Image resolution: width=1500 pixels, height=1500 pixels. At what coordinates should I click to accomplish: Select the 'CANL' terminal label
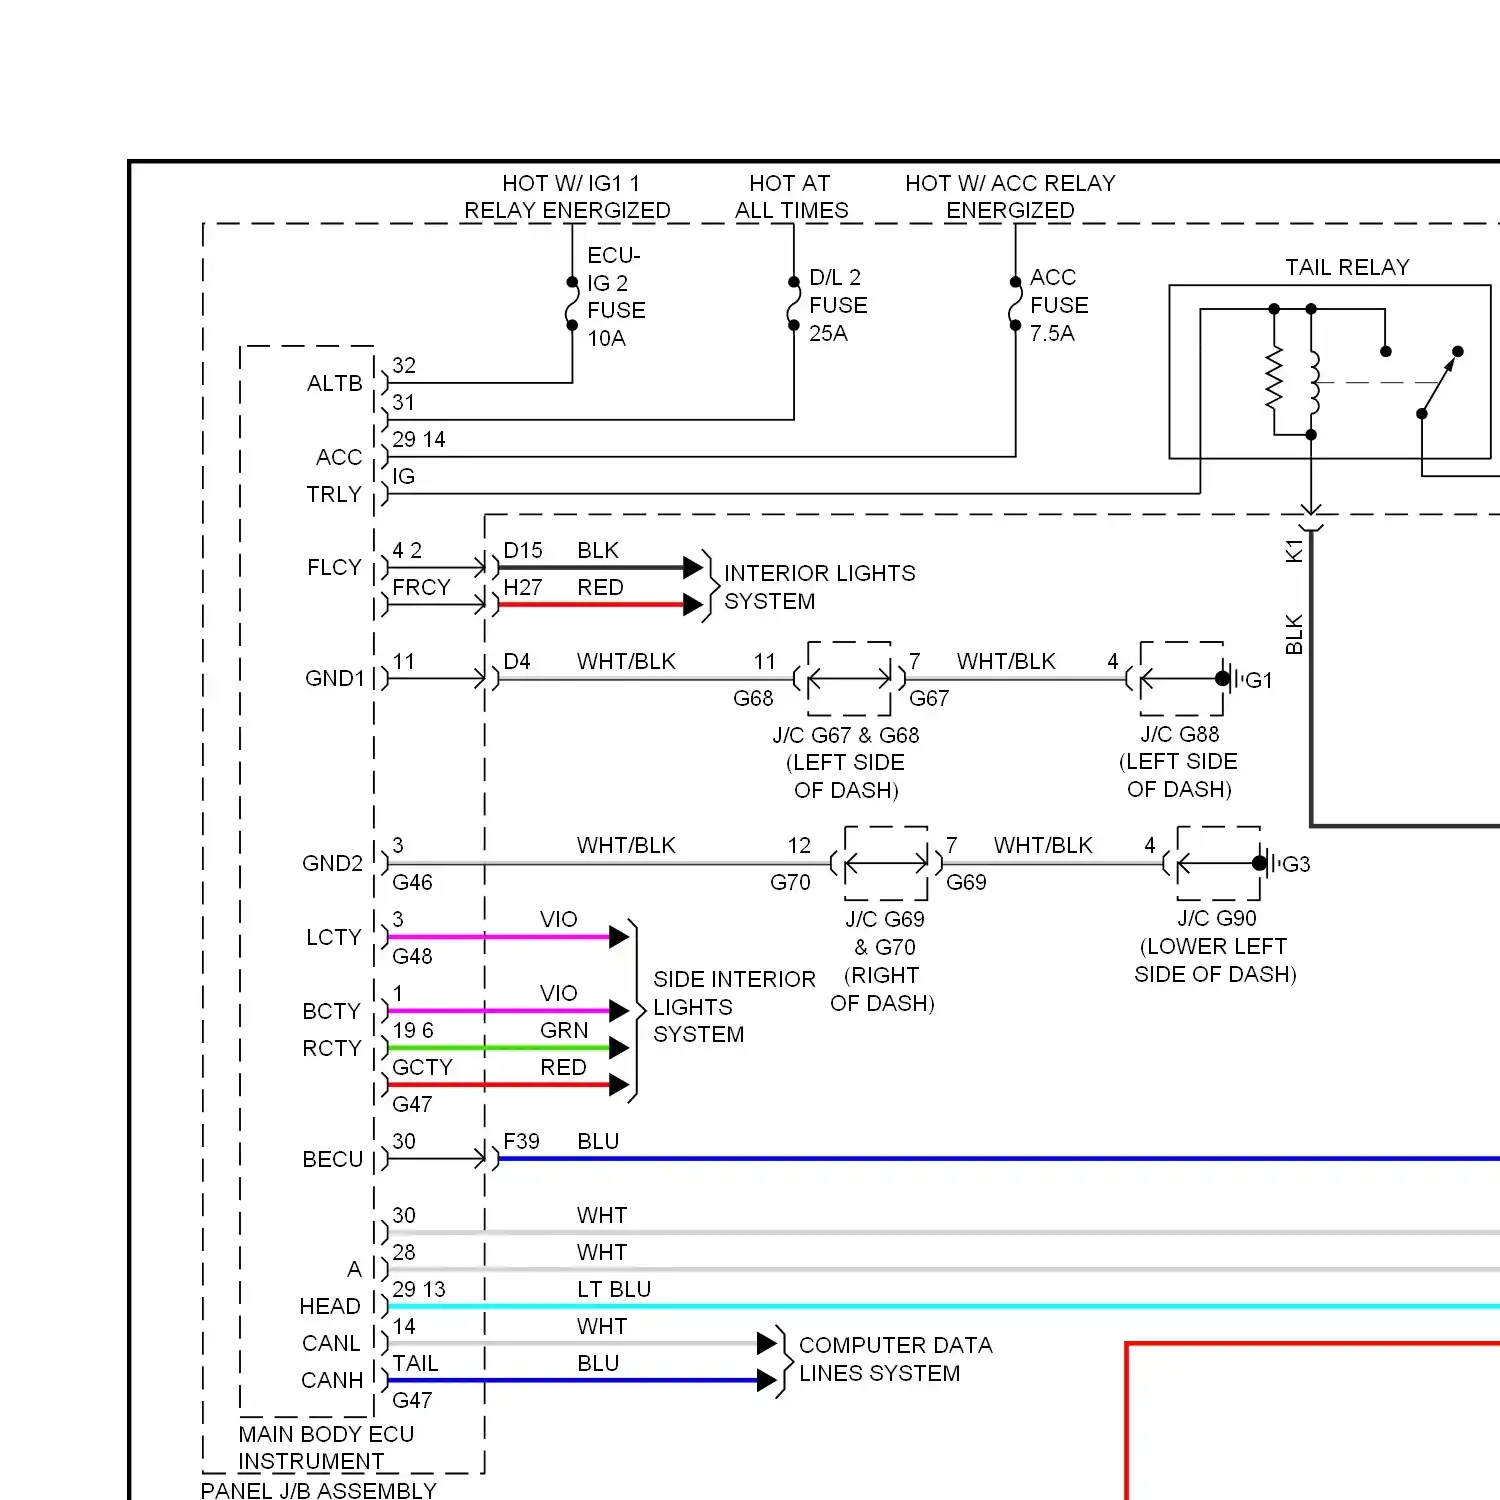pyautogui.click(x=331, y=1344)
